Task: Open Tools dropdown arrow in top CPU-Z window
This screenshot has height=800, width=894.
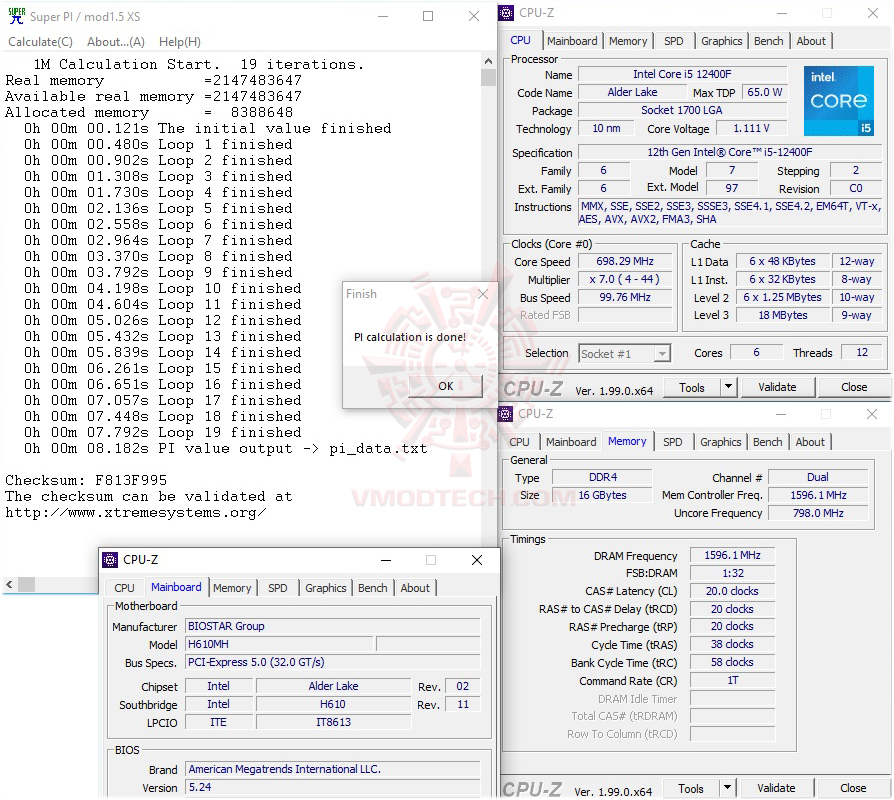Action: coord(728,387)
